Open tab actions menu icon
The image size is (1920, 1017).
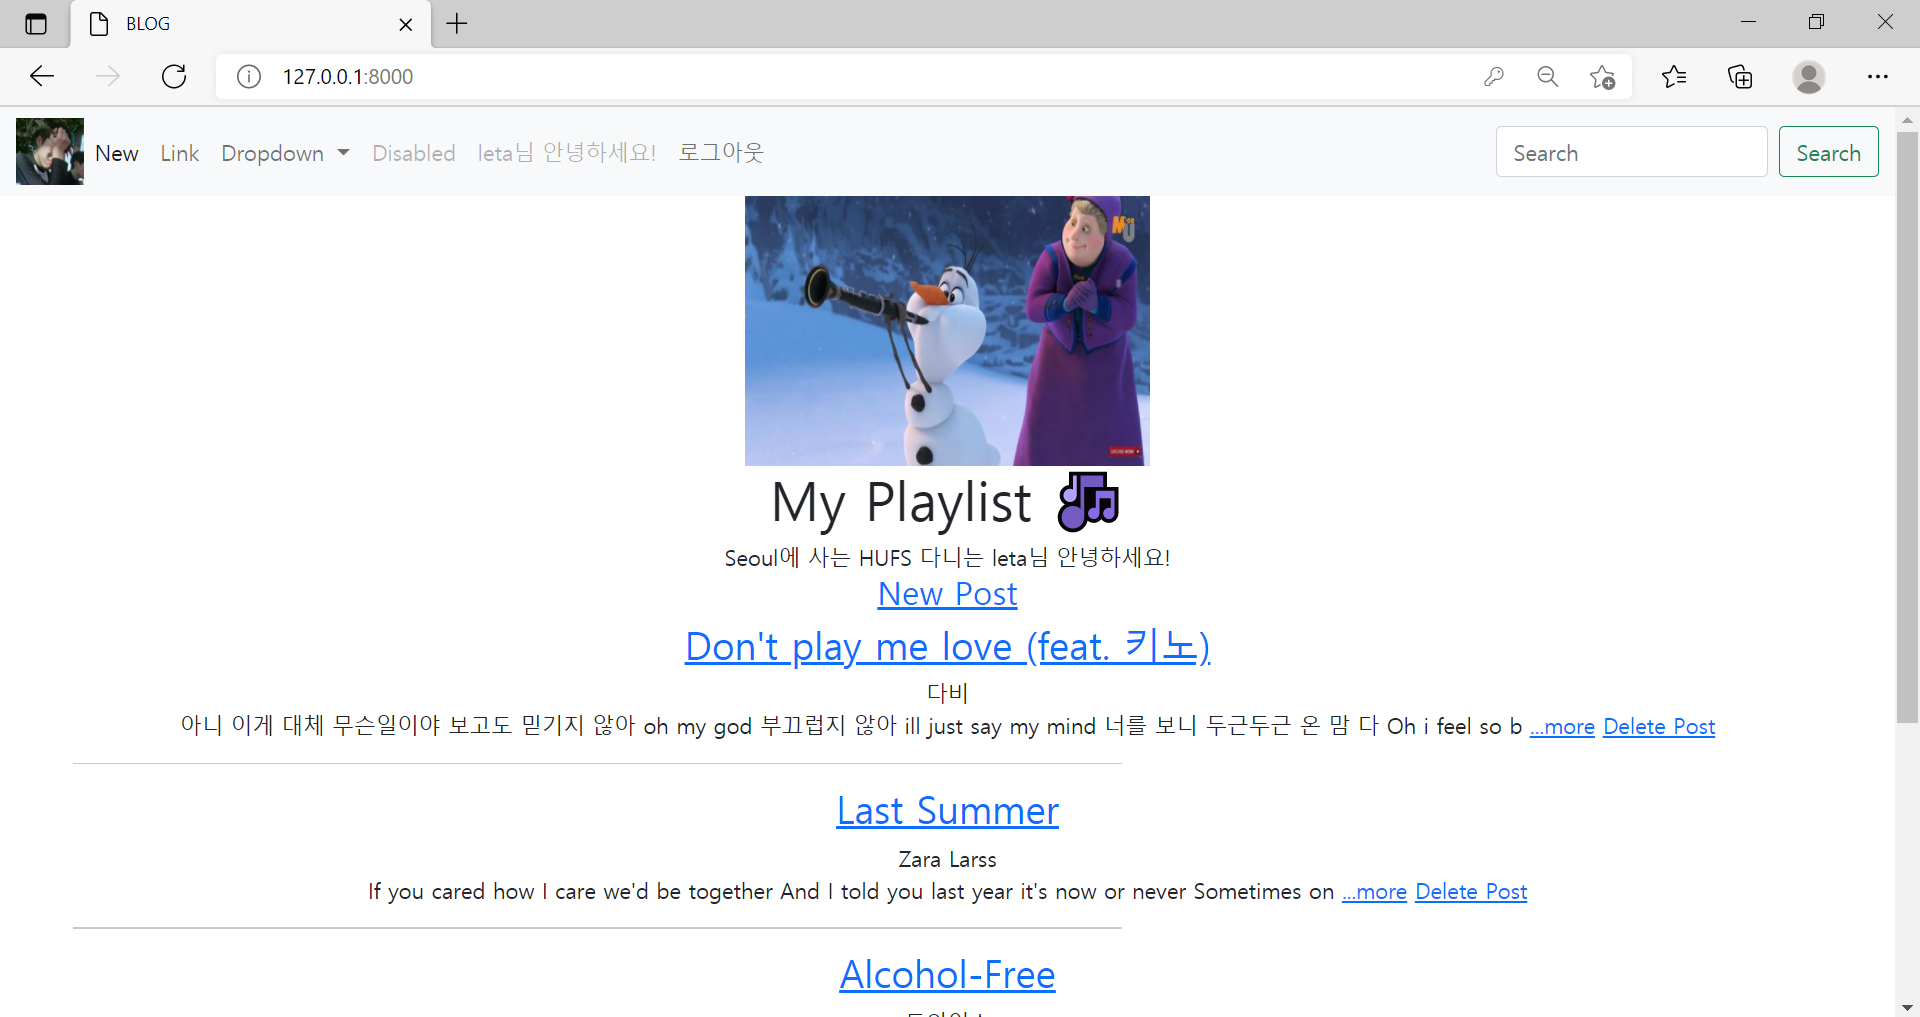coord(36,24)
